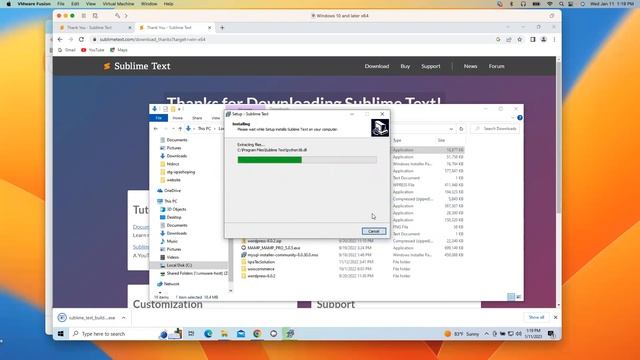This screenshot has height=360, width=640.
Task: Open Maps bookmark
Action: [119, 50]
